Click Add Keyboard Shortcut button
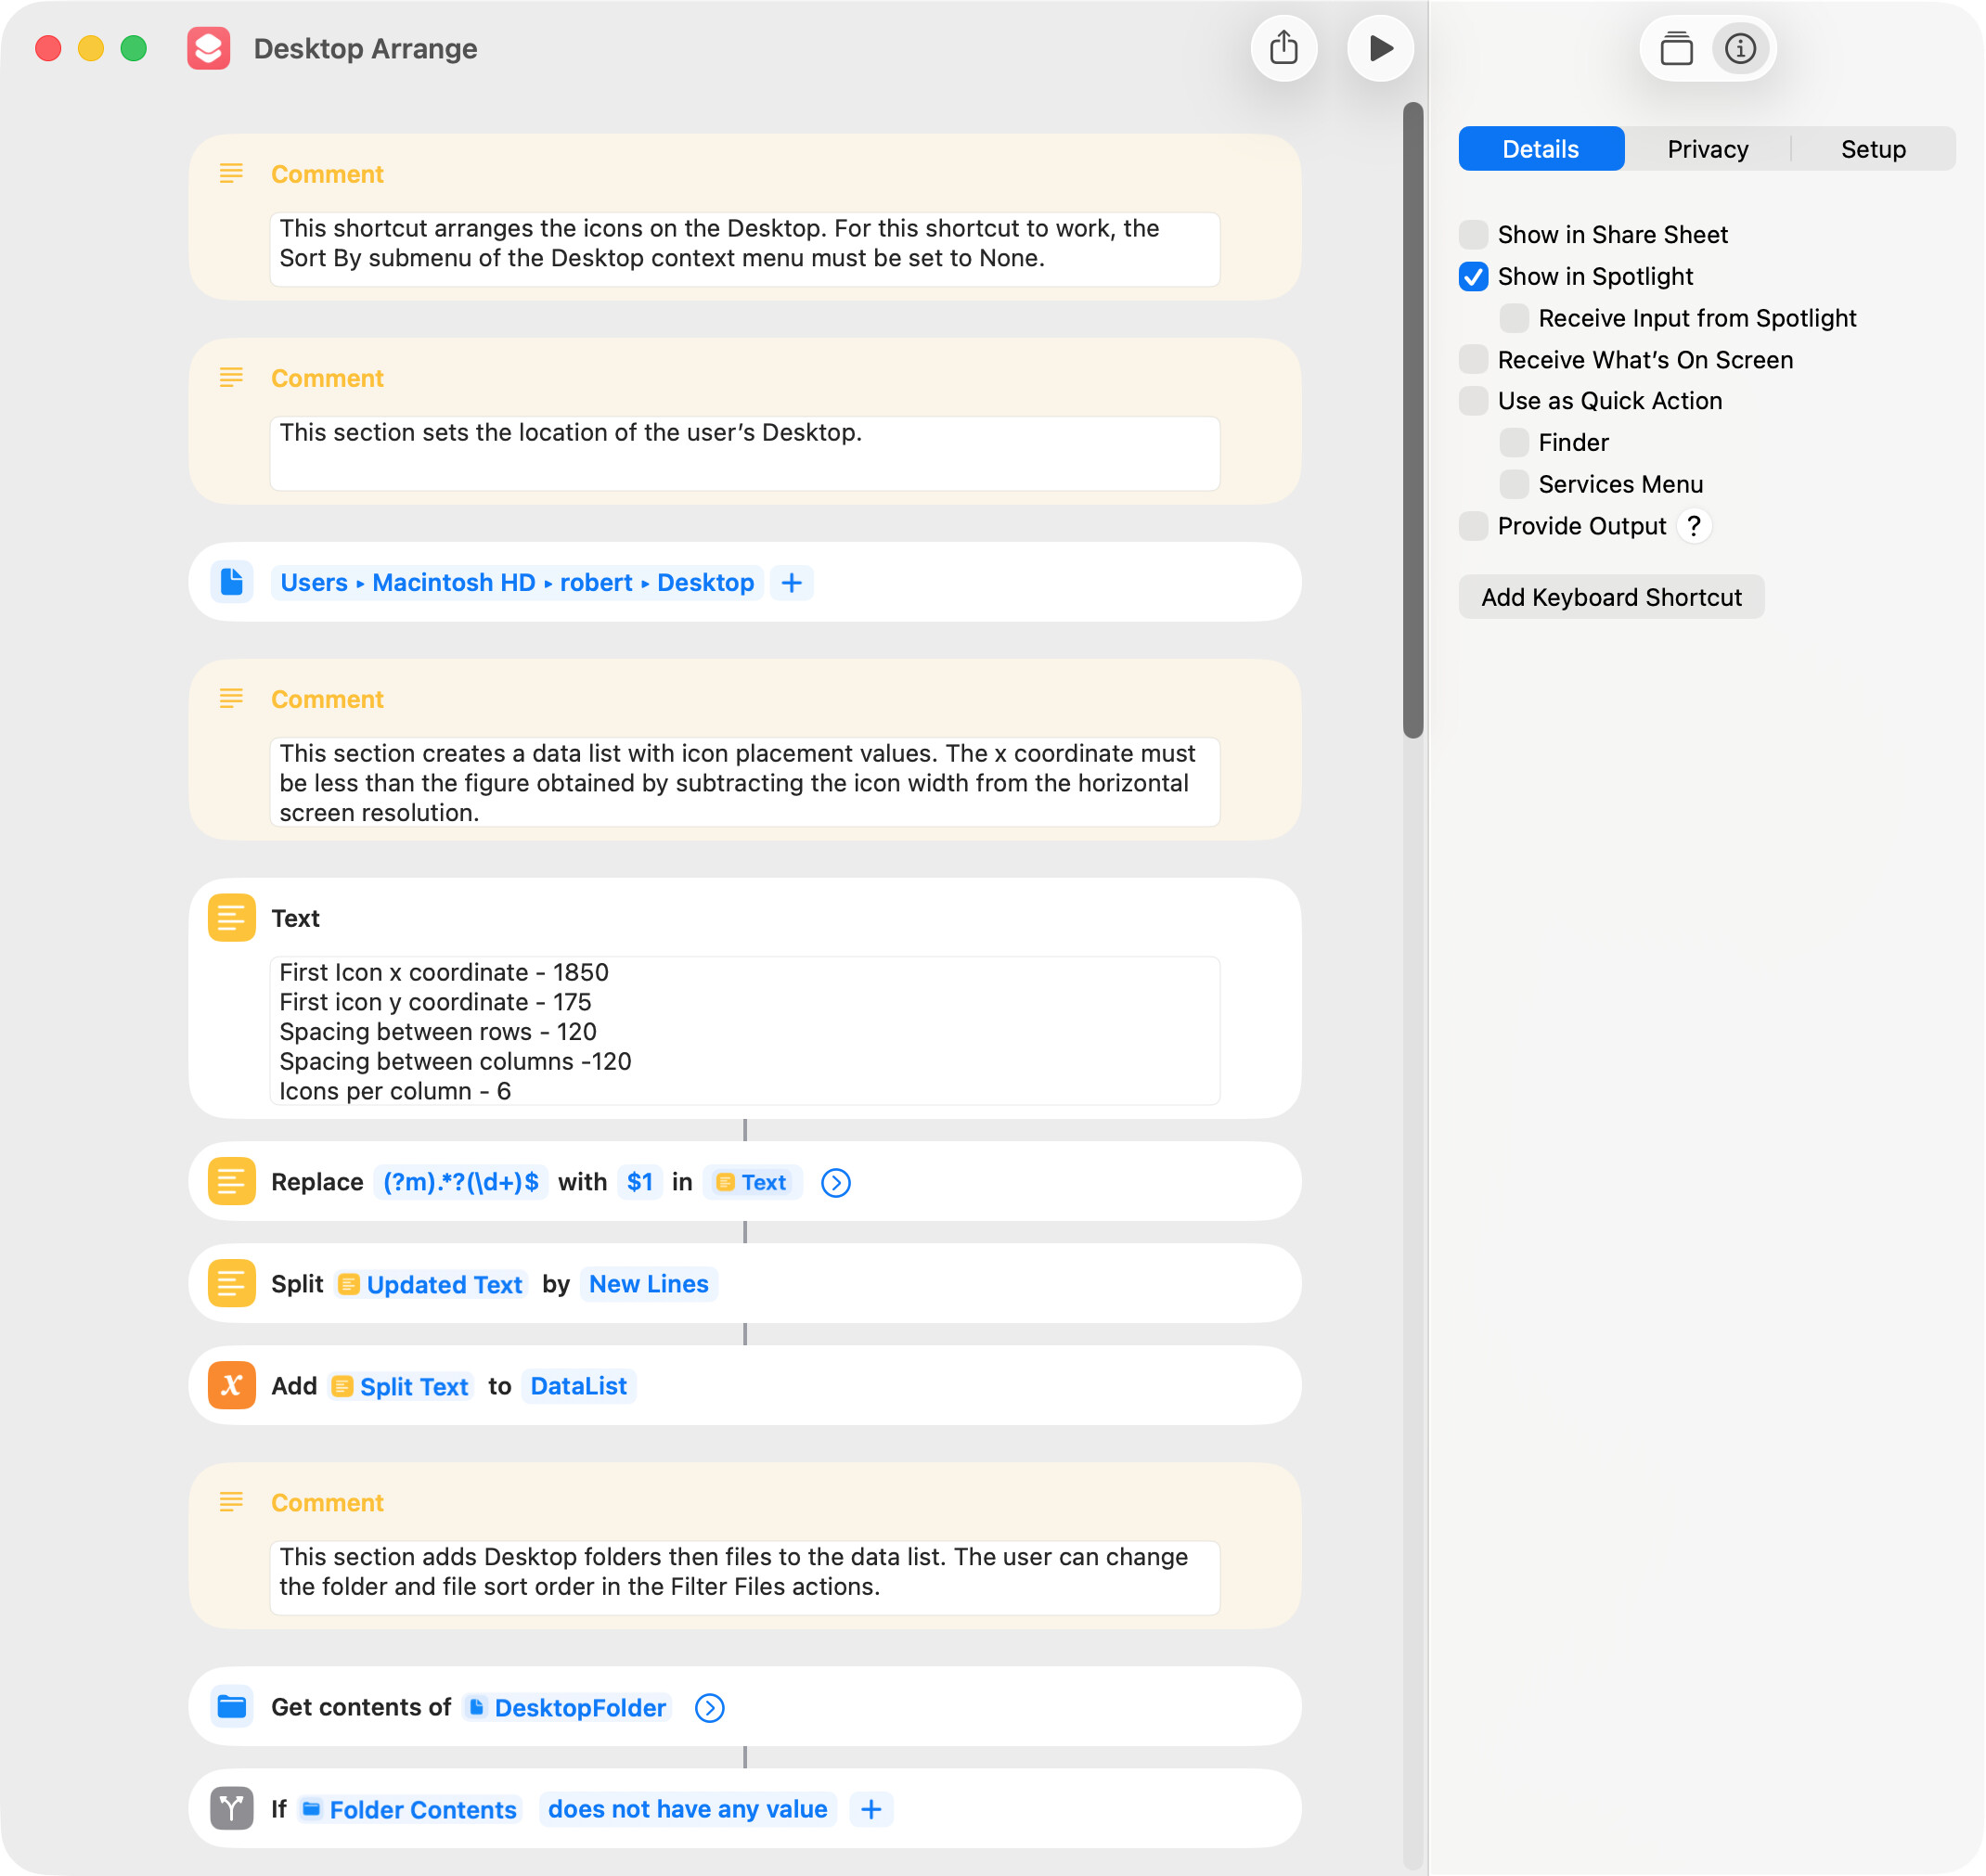The image size is (1986, 1876). (1610, 597)
